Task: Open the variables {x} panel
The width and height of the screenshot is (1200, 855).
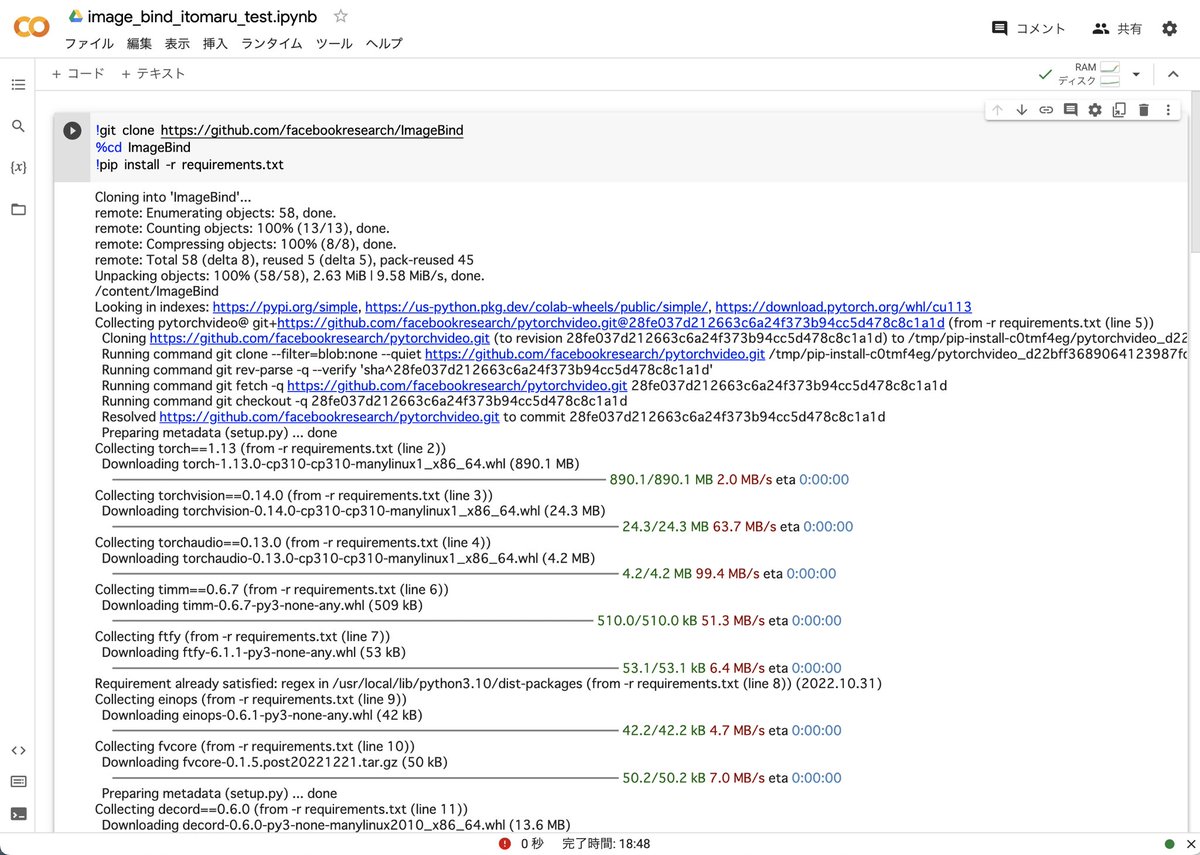Action: pyautogui.click(x=18, y=167)
